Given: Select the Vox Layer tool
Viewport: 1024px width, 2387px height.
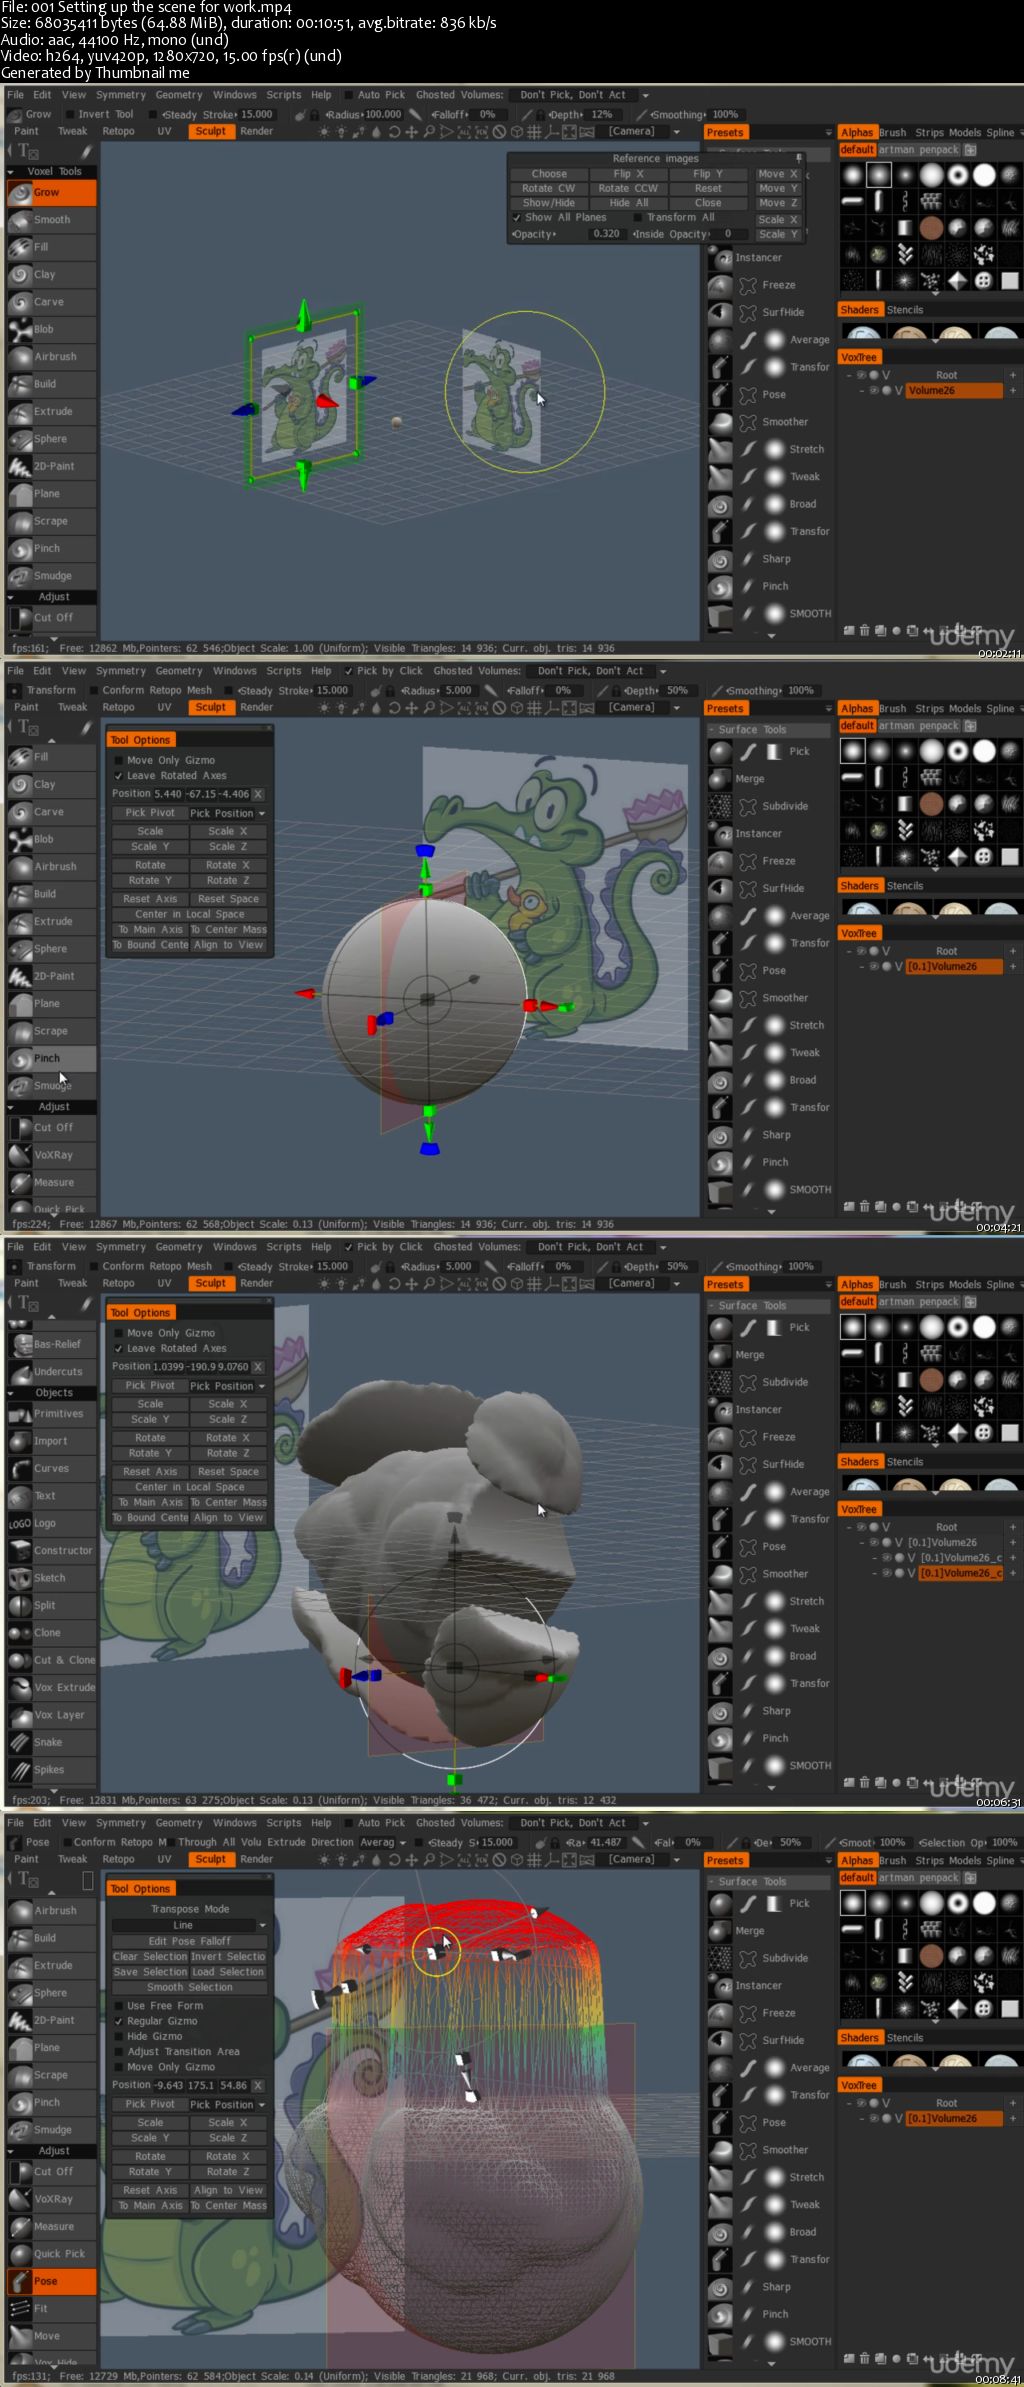Looking at the screenshot, I should pos(52,1714).
